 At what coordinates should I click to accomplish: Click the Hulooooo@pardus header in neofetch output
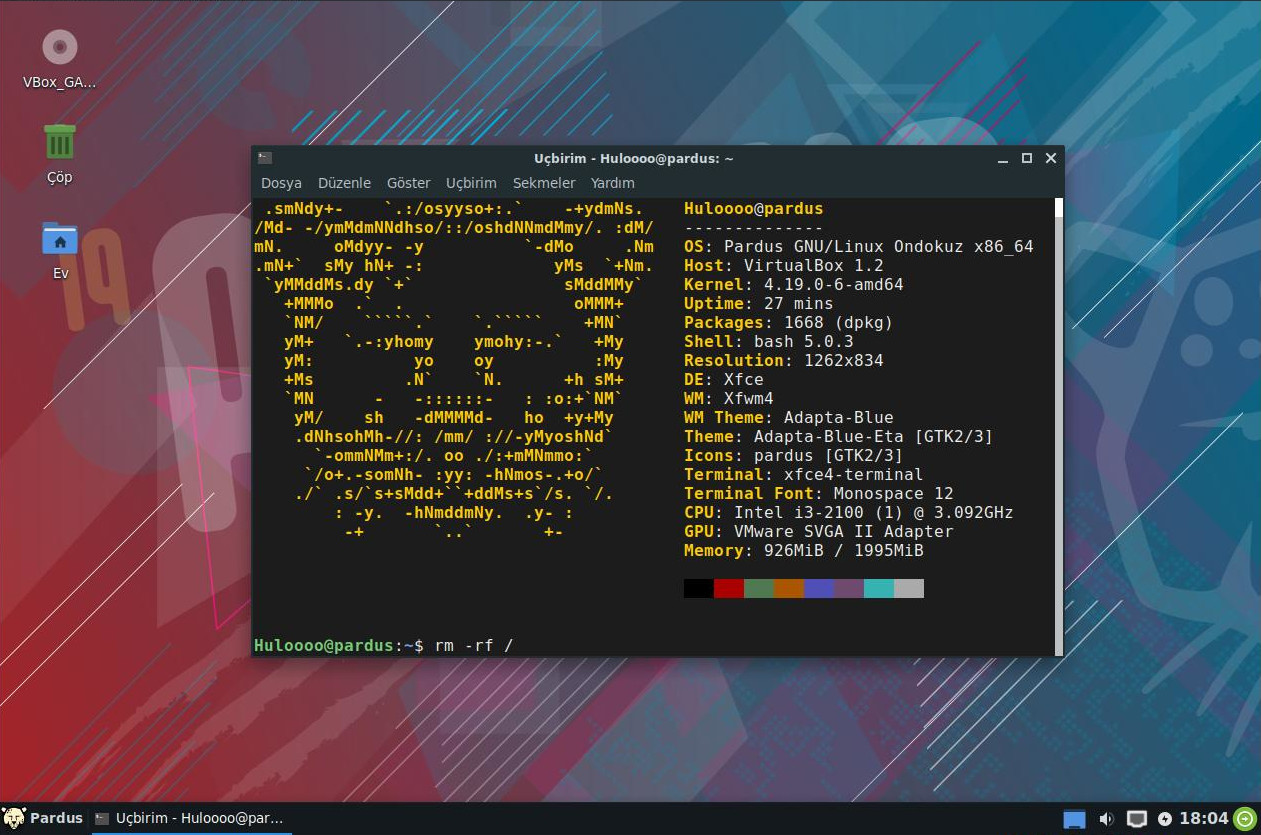coord(754,209)
